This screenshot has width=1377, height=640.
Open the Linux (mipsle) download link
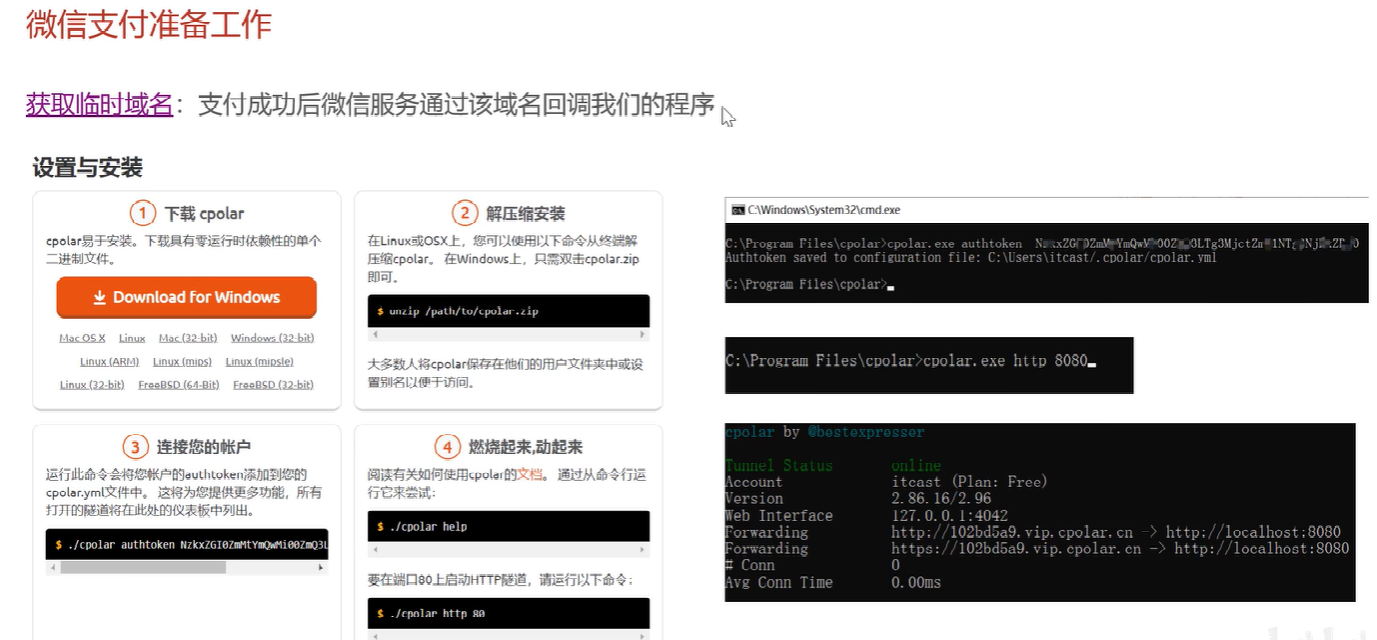point(259,361)
